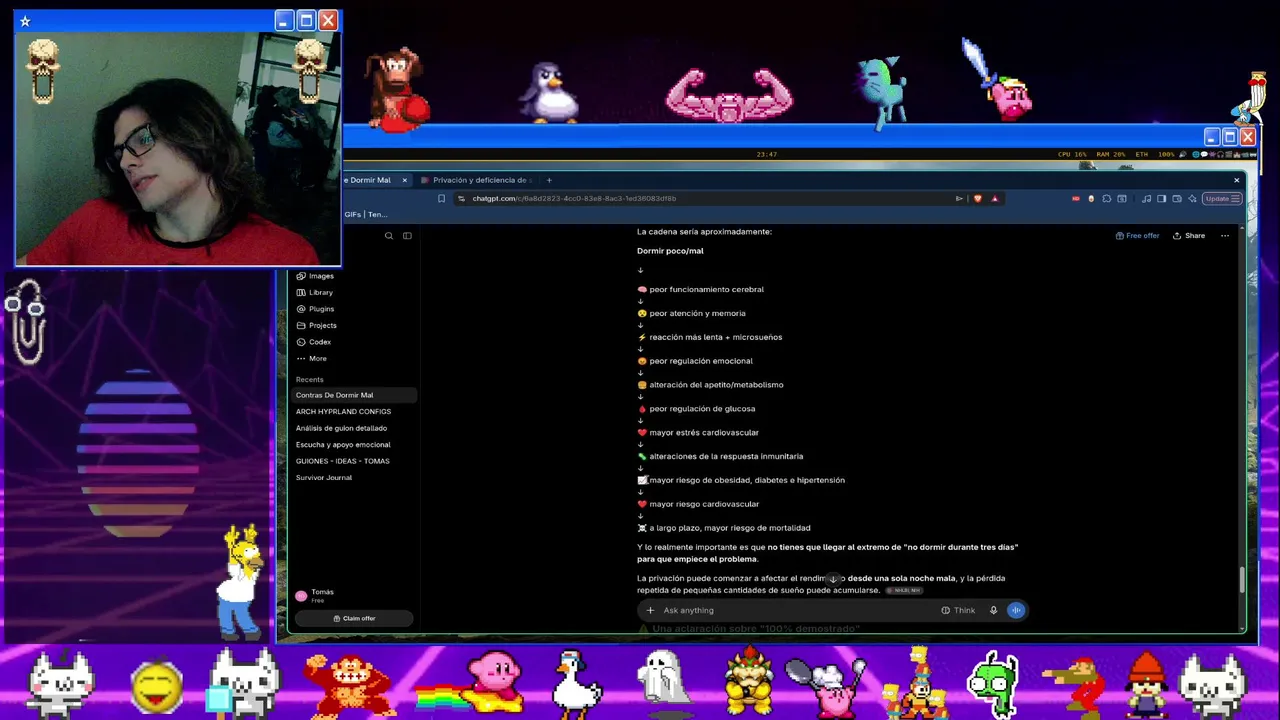Click the 'peor regulación de glucosa' line

(x=696, y=409)
